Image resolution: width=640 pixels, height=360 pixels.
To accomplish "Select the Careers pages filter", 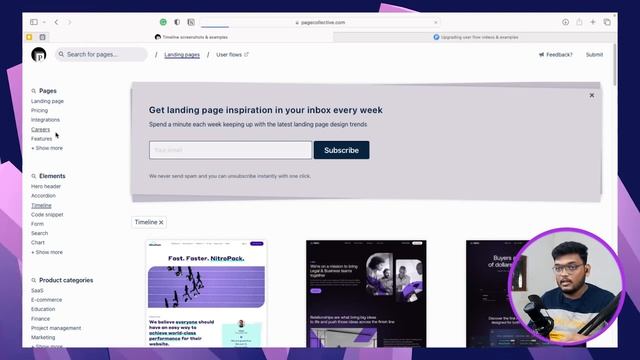I will 40,129.
